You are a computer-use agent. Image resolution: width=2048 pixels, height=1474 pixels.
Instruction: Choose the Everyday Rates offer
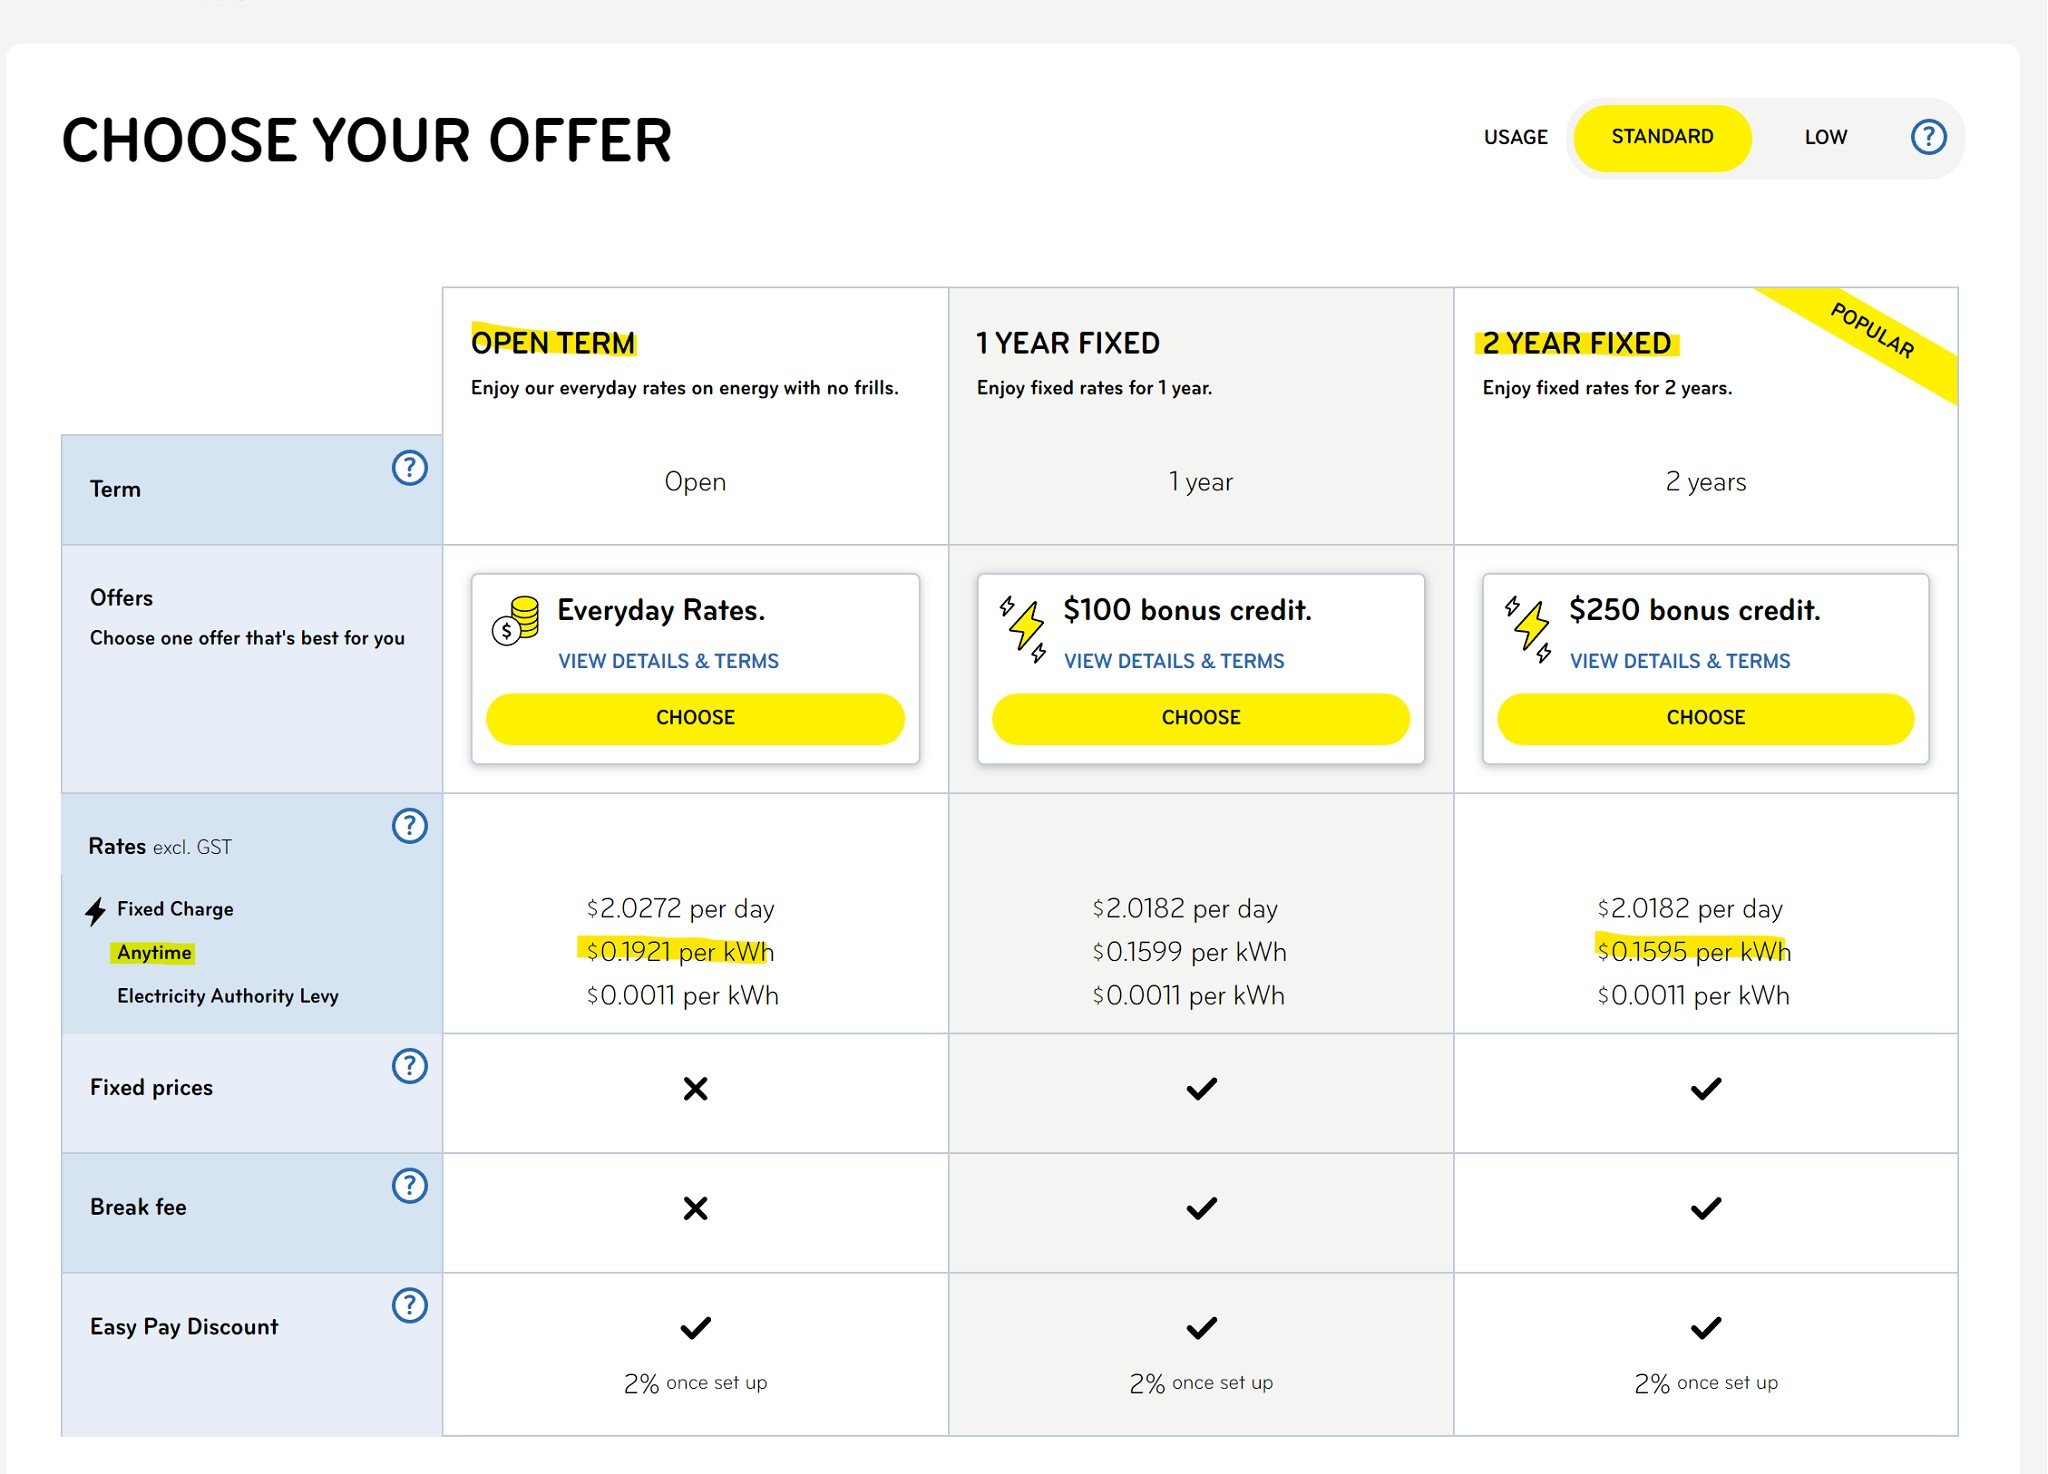pyautogui.click(x=695, y=718)
